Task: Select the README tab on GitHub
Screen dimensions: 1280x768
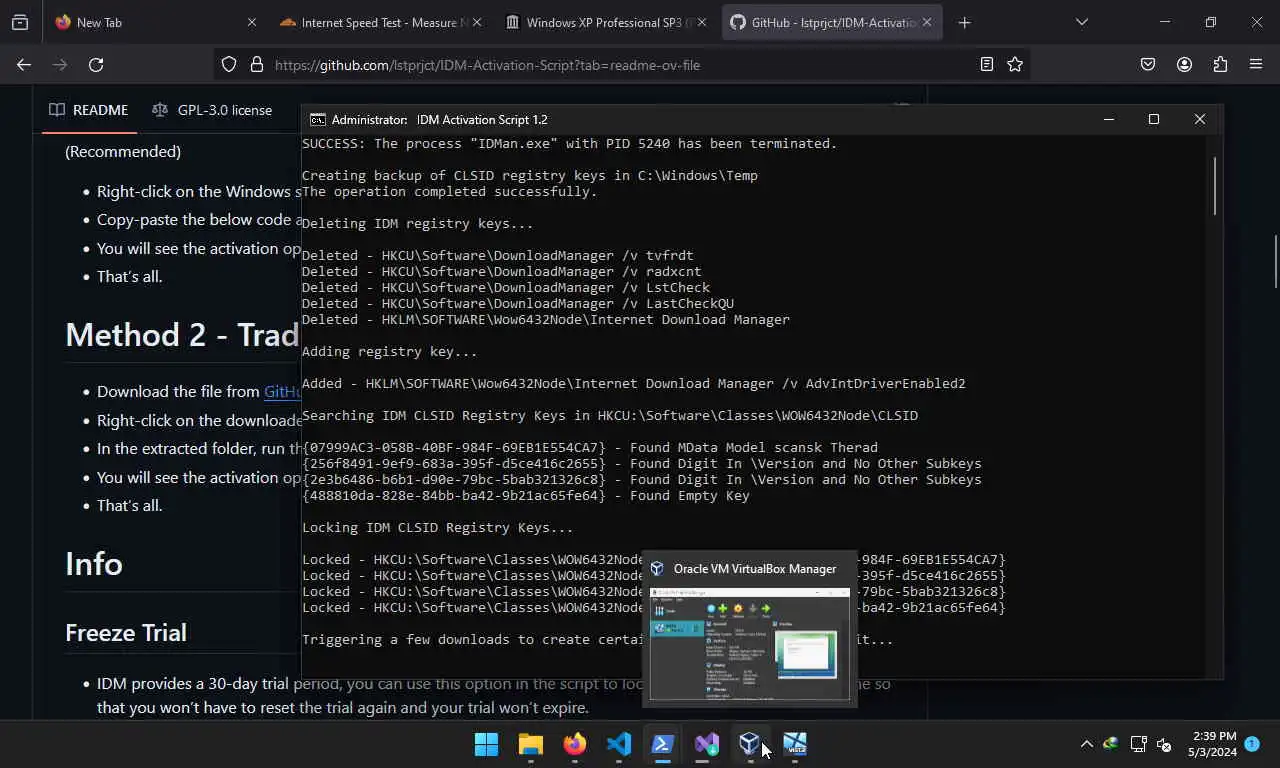Action: coord(89,110)
